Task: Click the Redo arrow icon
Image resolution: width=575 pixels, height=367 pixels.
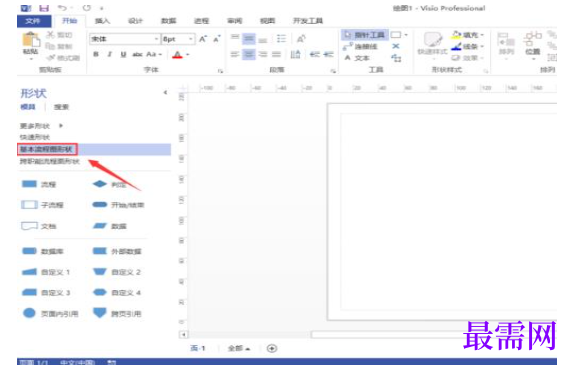Action: pyautogui.click(x=87, y=8)
